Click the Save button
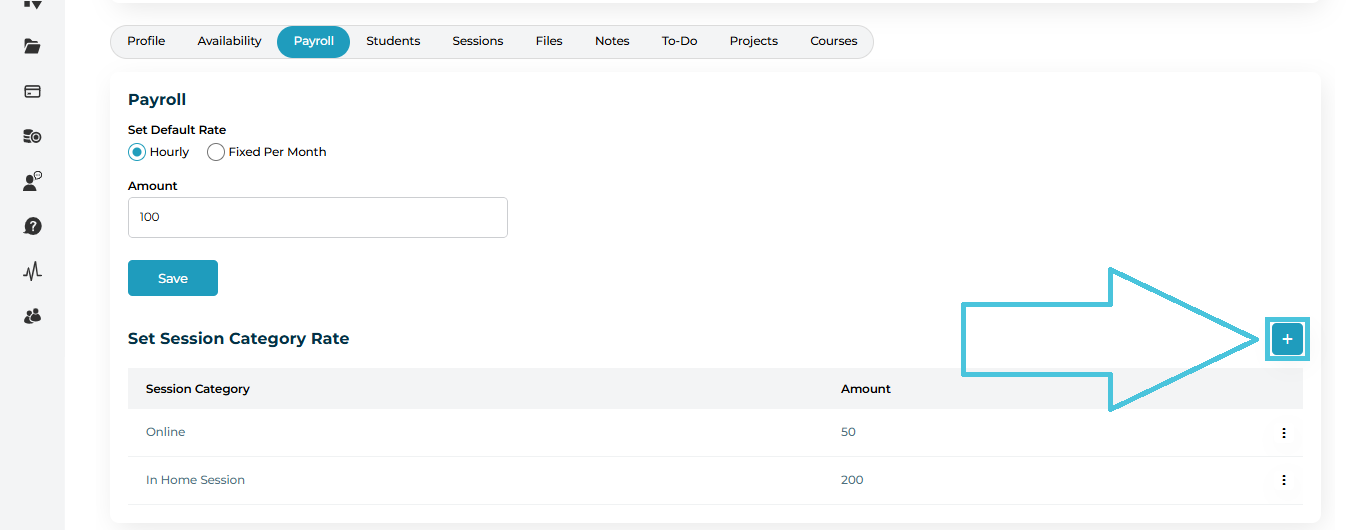The image size is (1366, 530). 173,278
